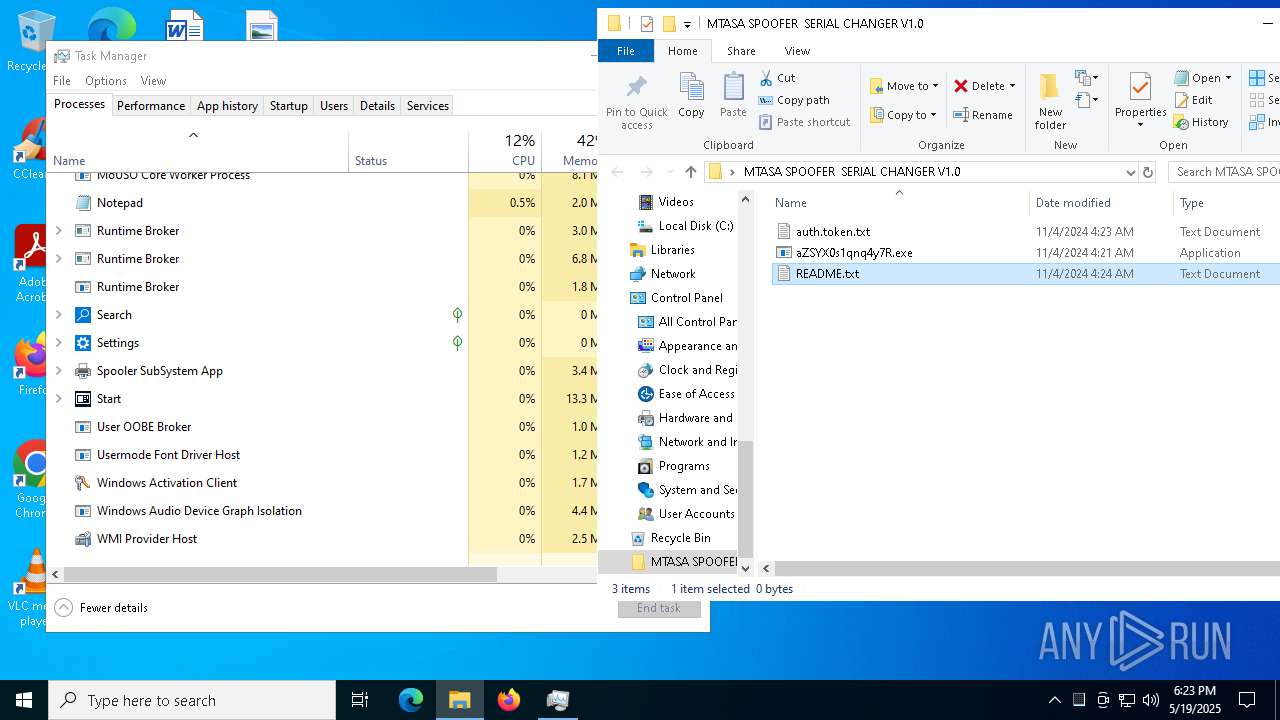The image size is (1280, 720).
Task: Open Task Manager Services tab
Action: (428, 106)
